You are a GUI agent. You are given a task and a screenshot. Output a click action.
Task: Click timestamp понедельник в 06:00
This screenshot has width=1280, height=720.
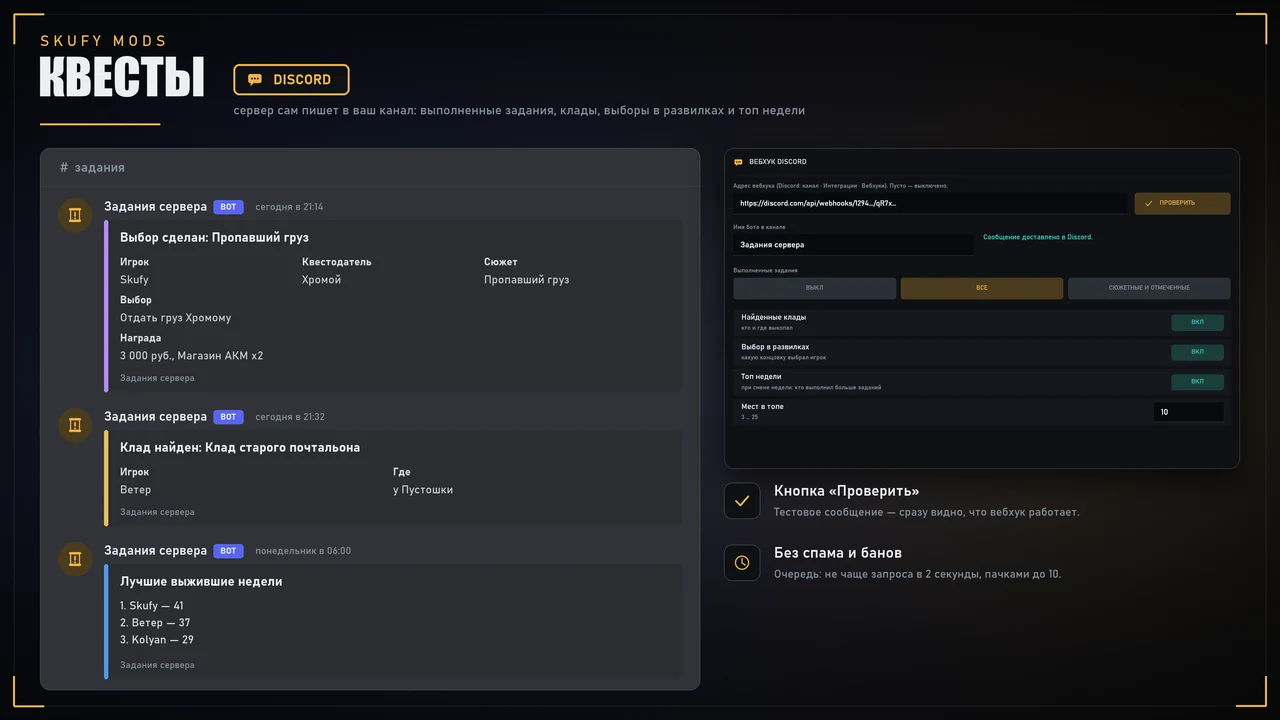pyautogui.click(x=303, y=551)
